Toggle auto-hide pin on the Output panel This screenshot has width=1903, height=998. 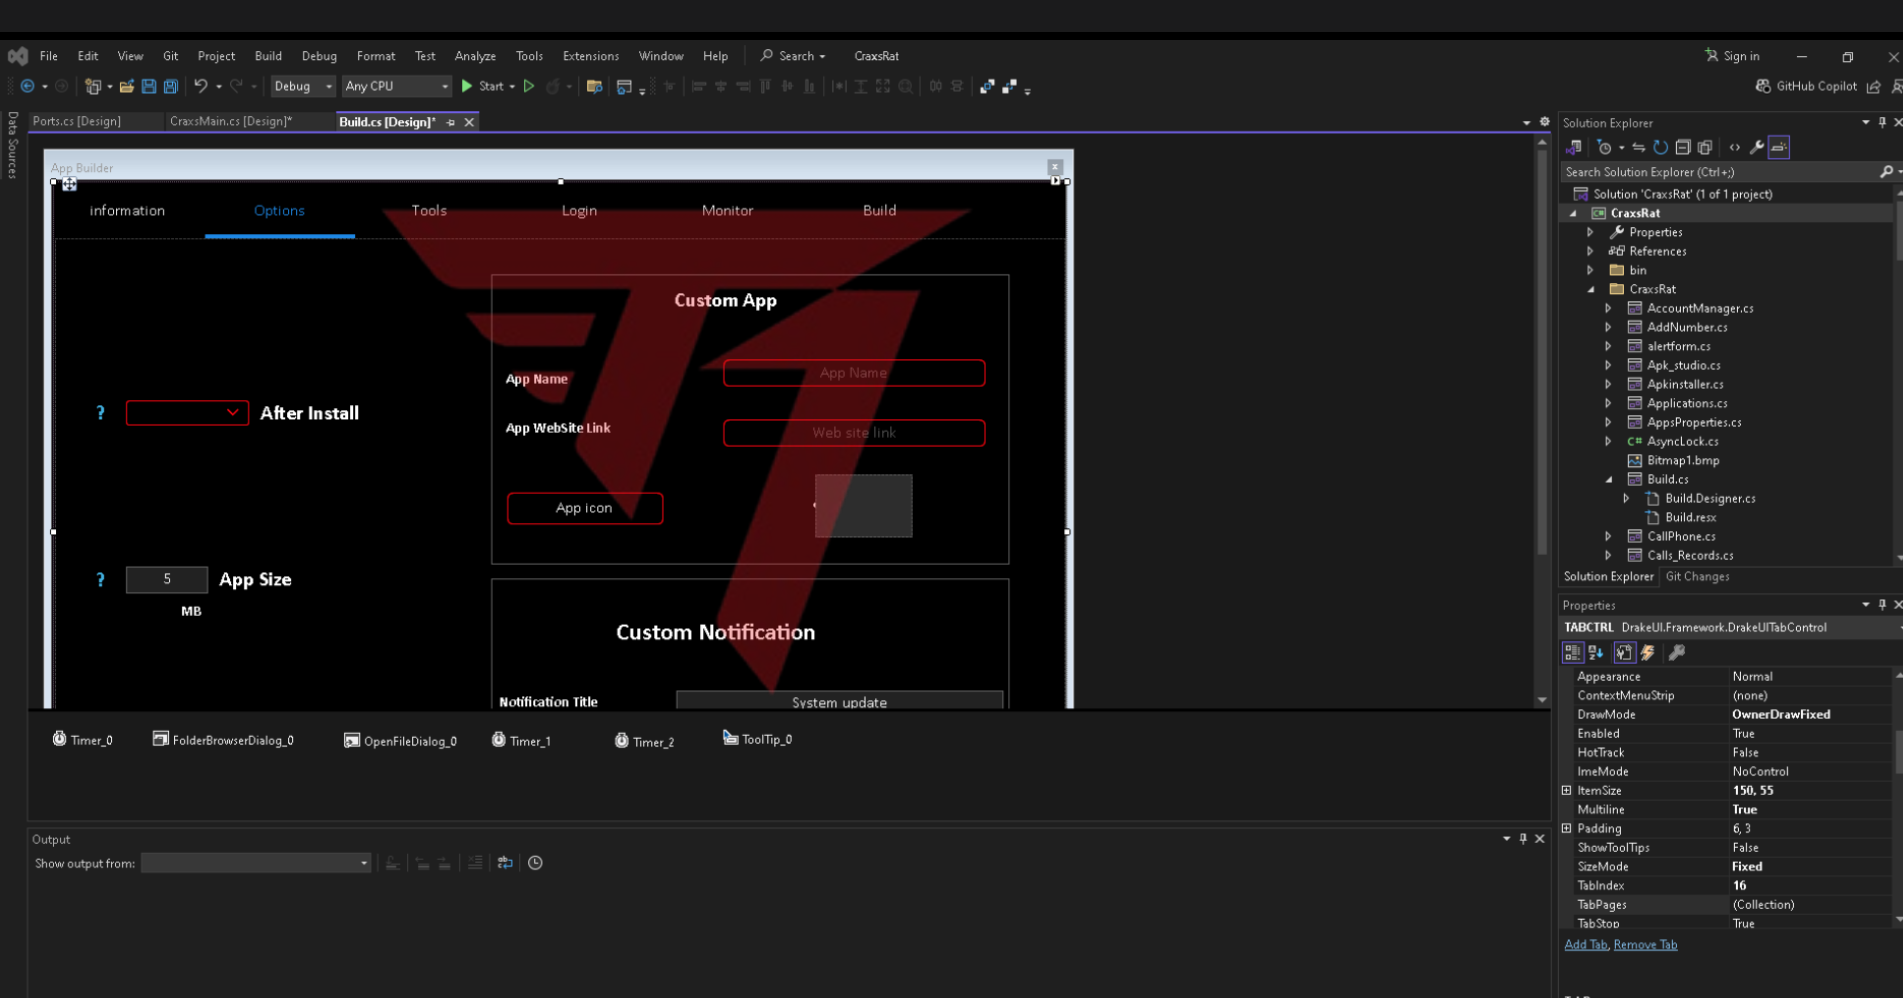(1523, 839)
